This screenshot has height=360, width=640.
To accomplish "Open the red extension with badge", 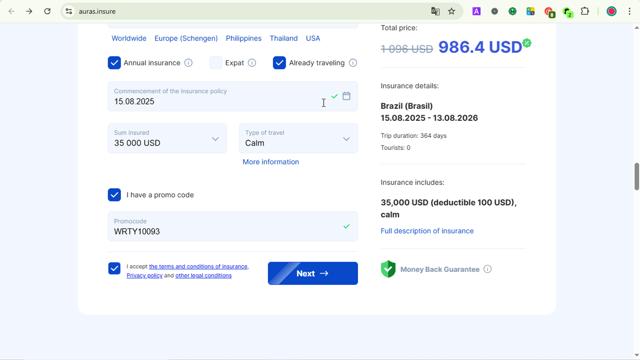I will (549, 12).
